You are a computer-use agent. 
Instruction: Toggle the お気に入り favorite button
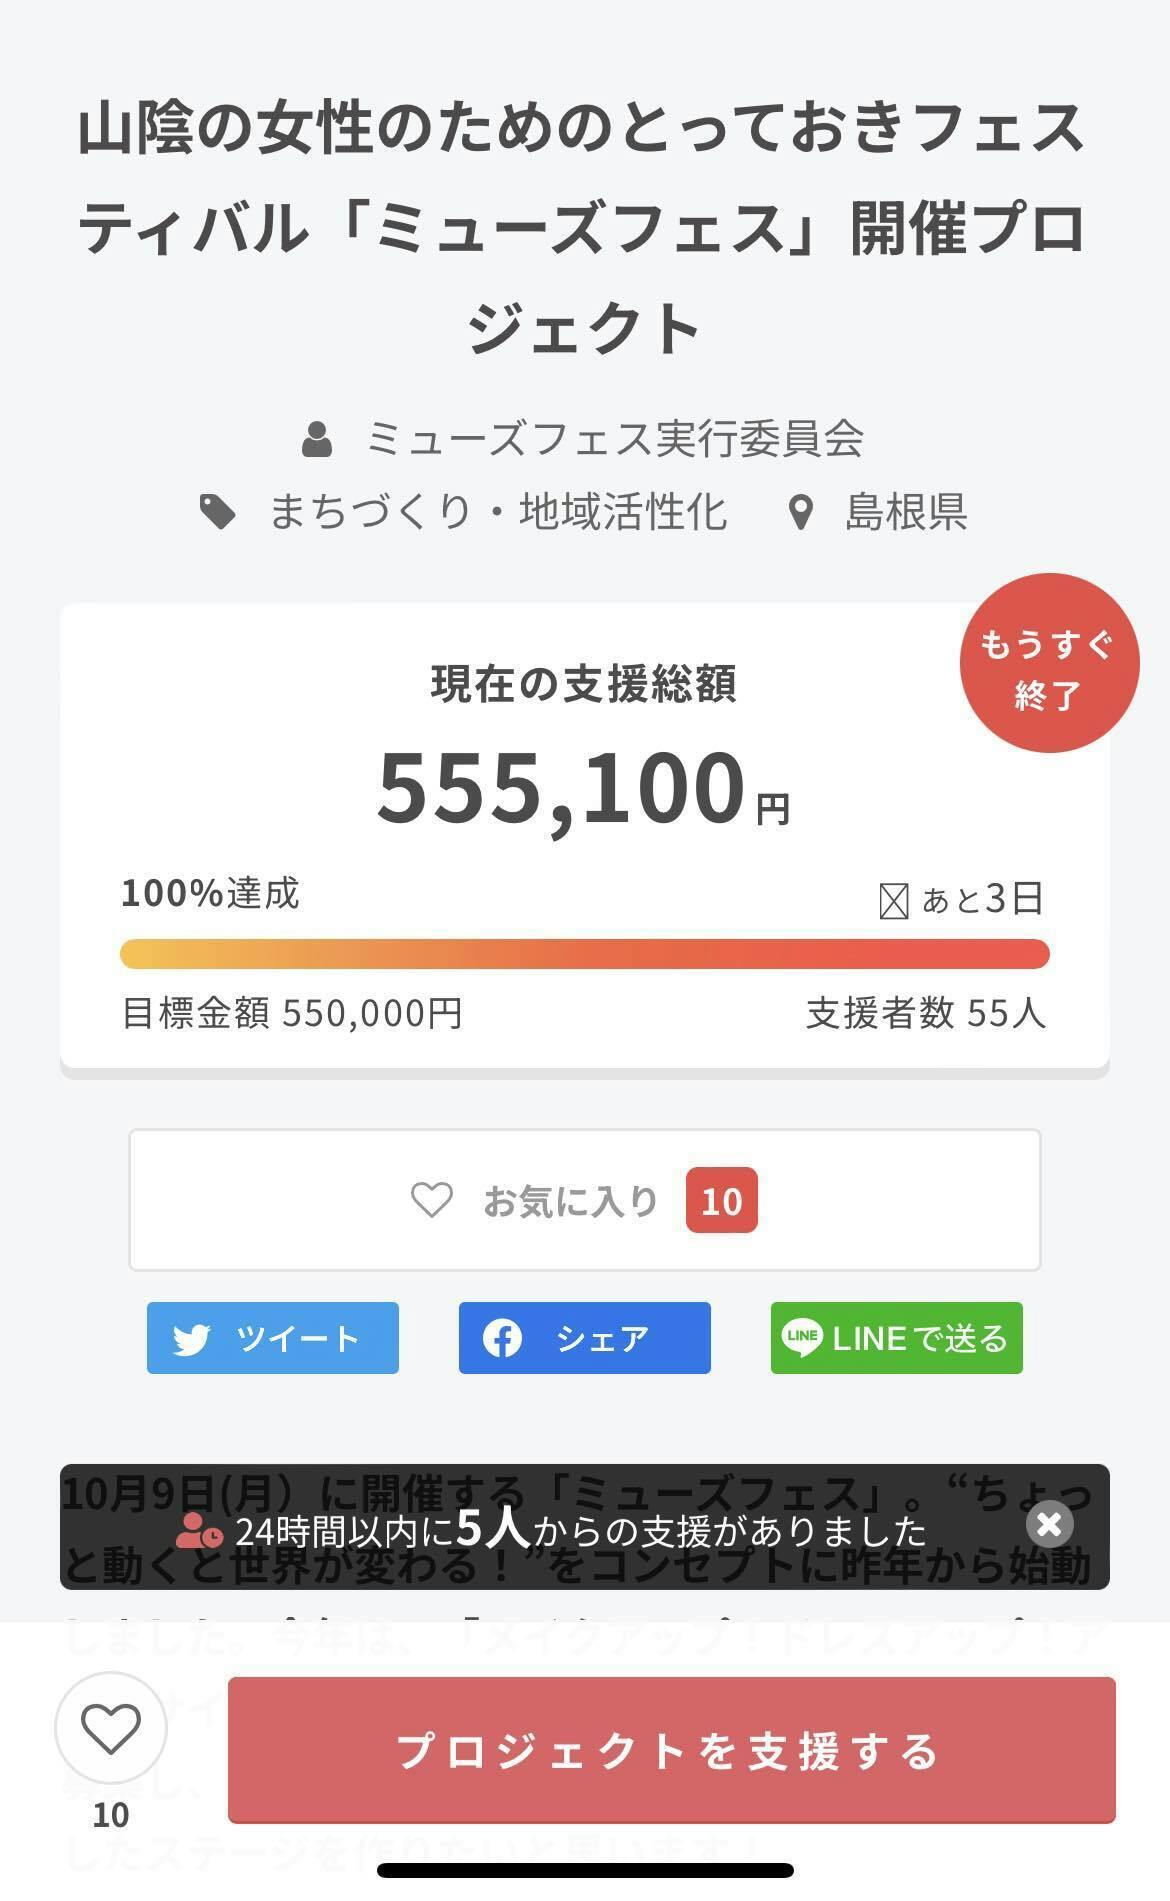pos(584,1200)
